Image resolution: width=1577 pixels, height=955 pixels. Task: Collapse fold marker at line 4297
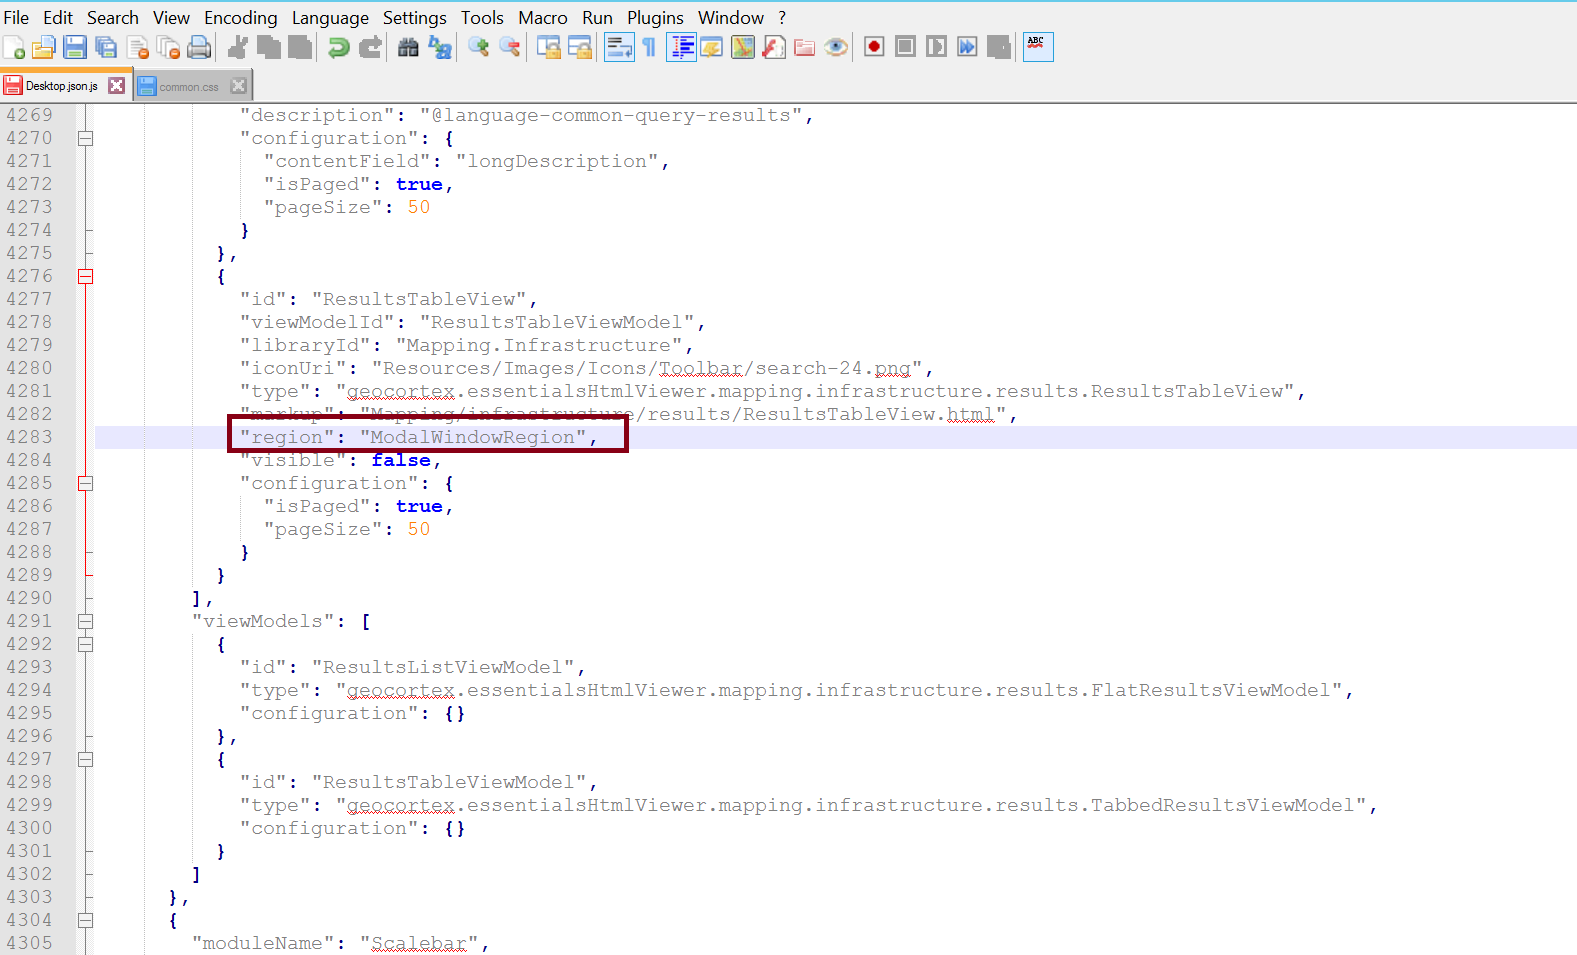[x=86, y=760]
